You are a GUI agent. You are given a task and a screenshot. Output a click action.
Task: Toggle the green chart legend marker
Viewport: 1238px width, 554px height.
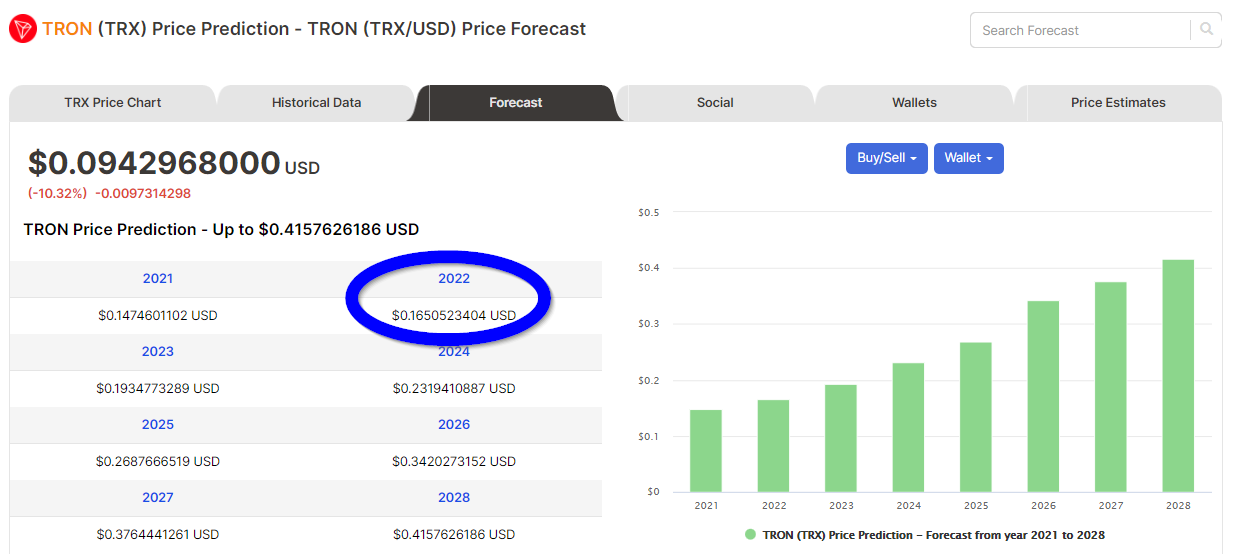[x=750, y=535]
